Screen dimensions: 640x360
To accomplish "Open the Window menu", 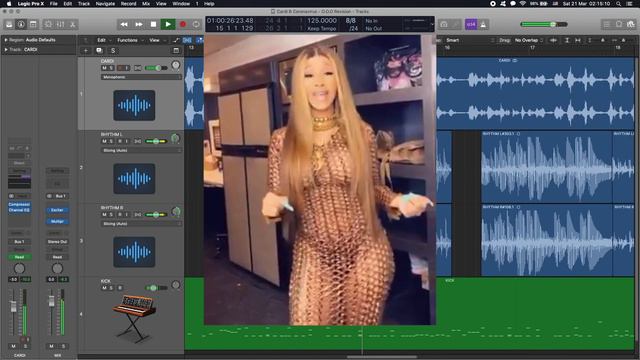I will click(181, 4).
